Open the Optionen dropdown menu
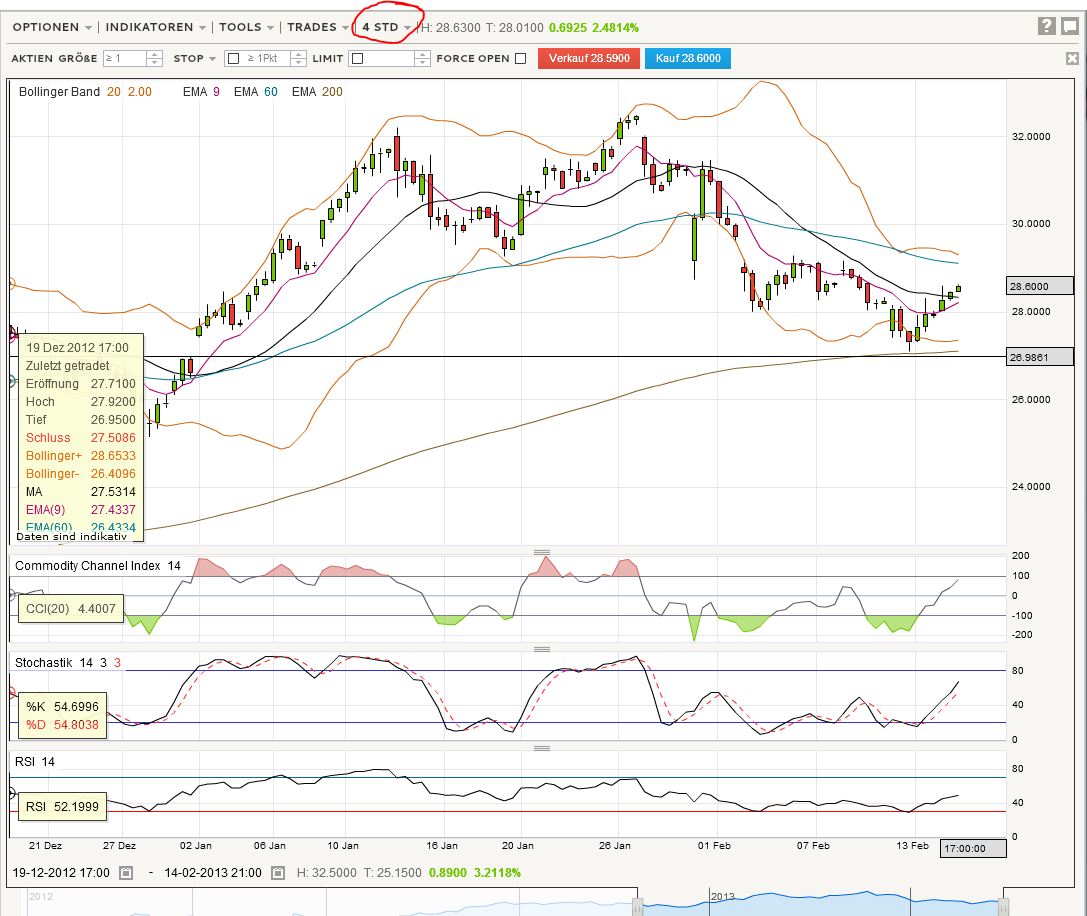 click(52, 27)
